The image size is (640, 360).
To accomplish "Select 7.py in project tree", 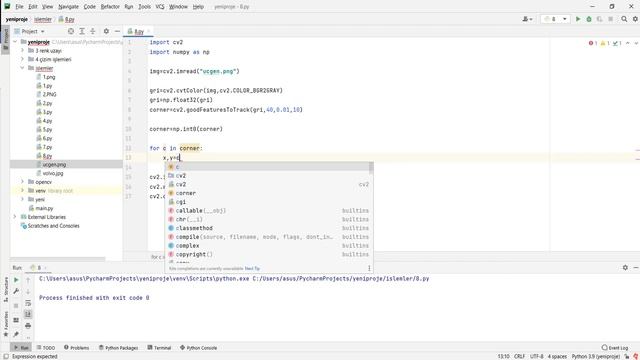I will [x=47, y=147].
